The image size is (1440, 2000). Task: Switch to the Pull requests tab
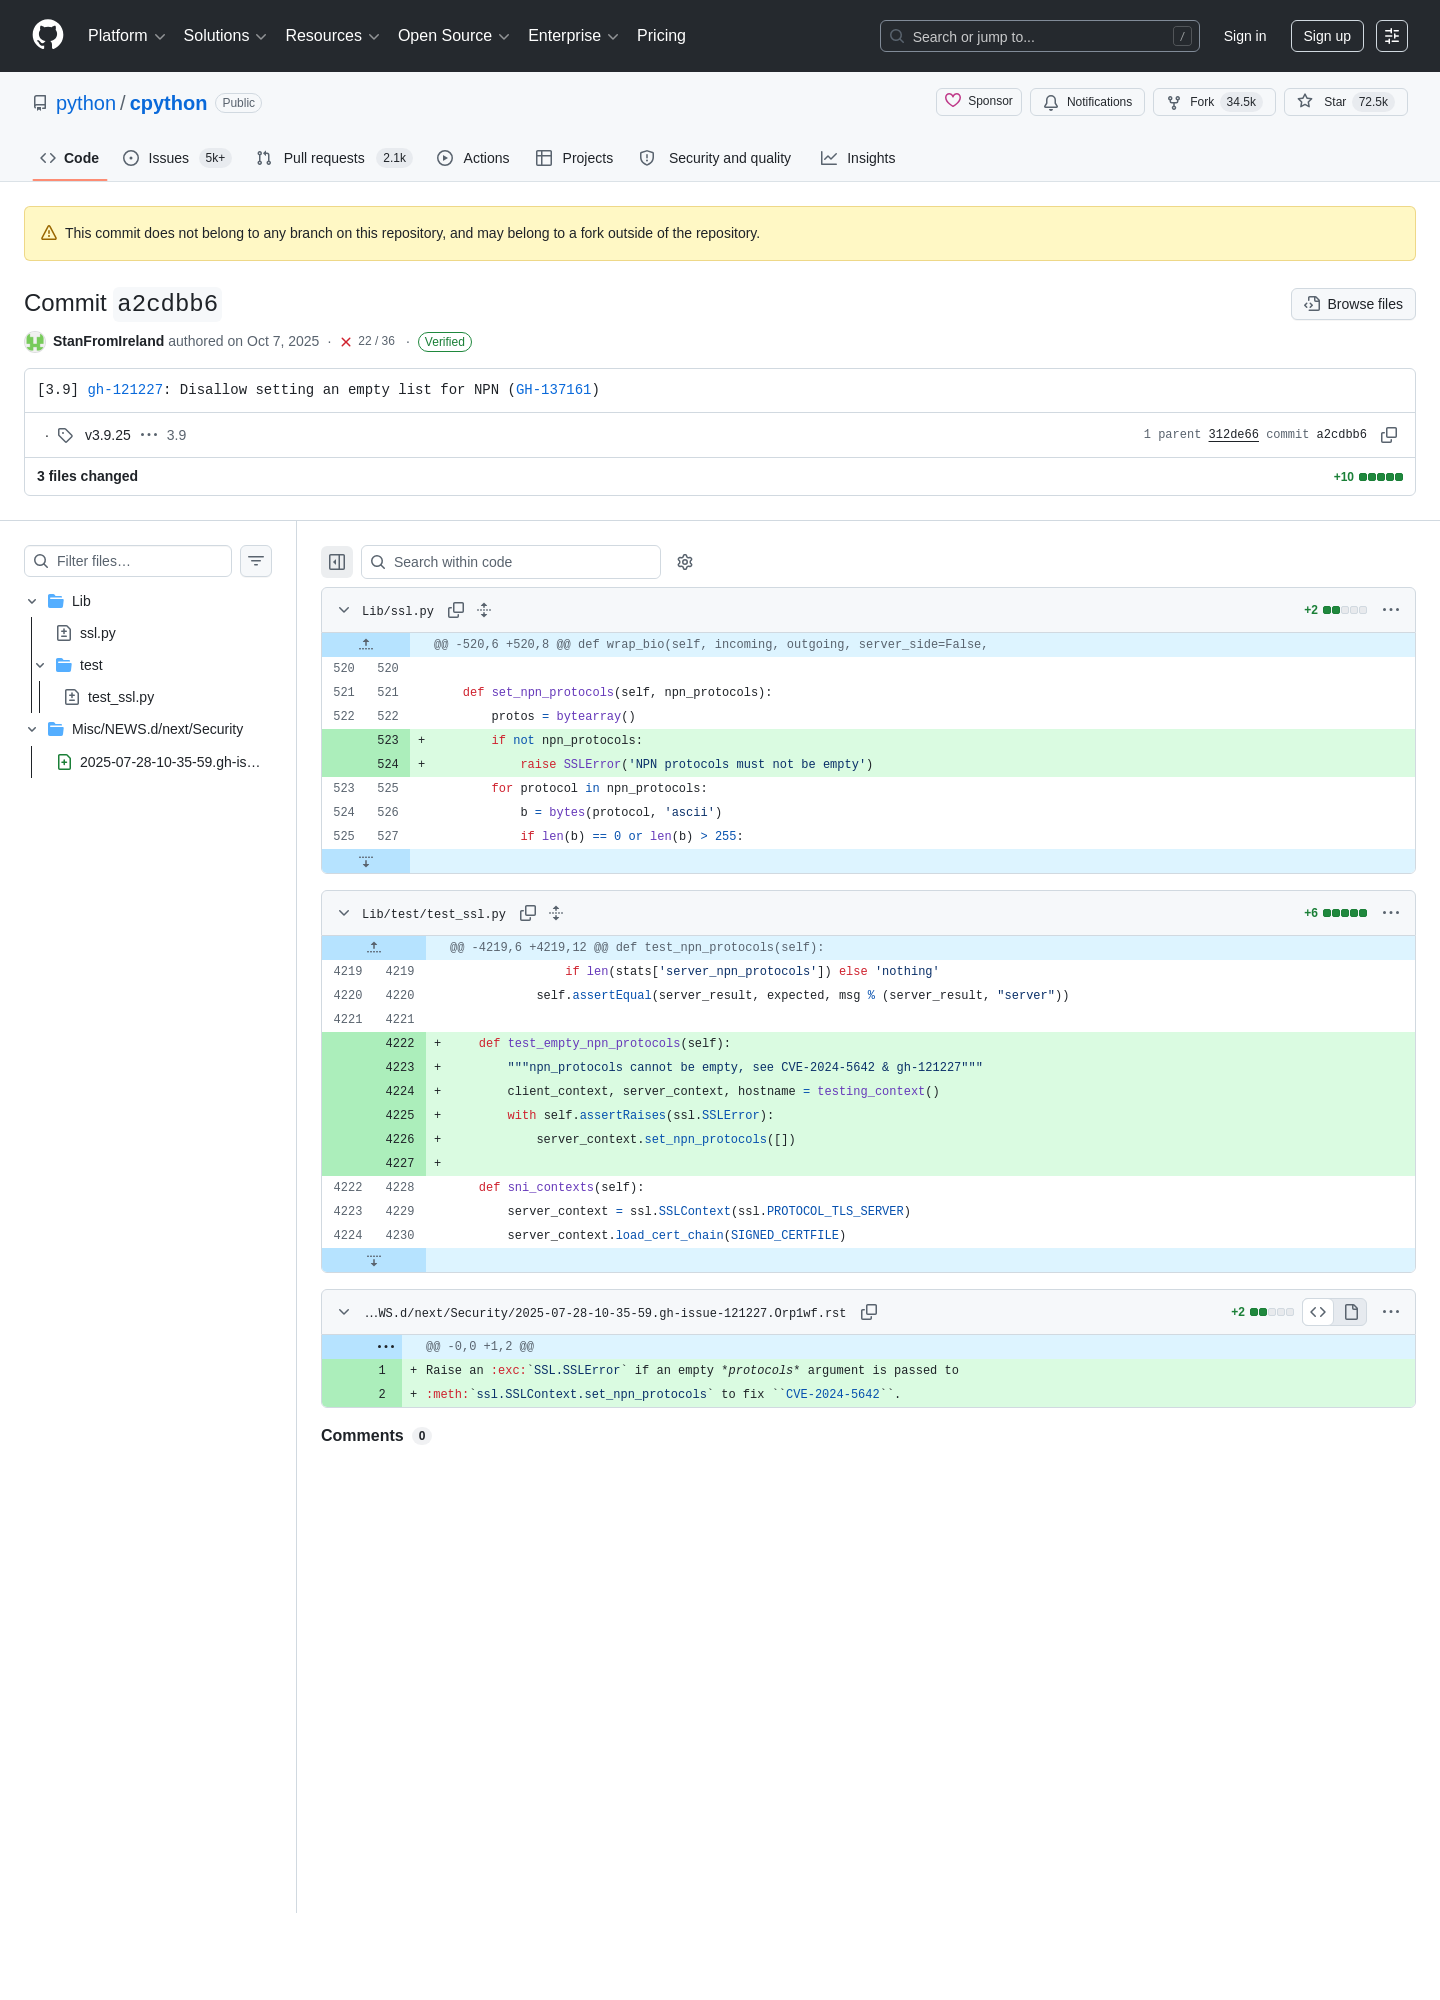tap(334, 158)
